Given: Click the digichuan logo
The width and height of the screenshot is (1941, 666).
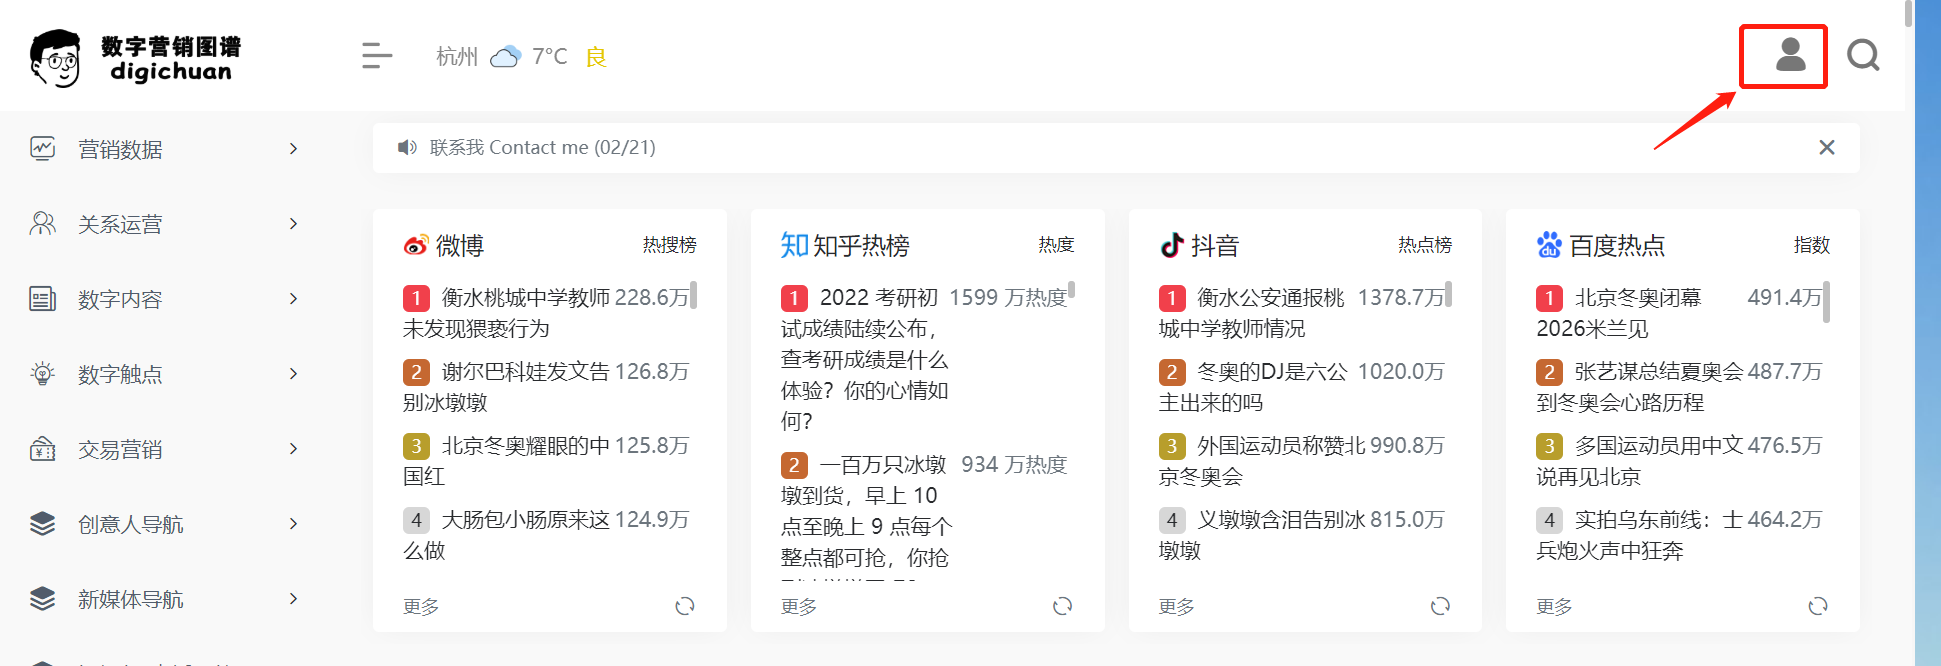Looking at the screenshot, I should point(136,58).
